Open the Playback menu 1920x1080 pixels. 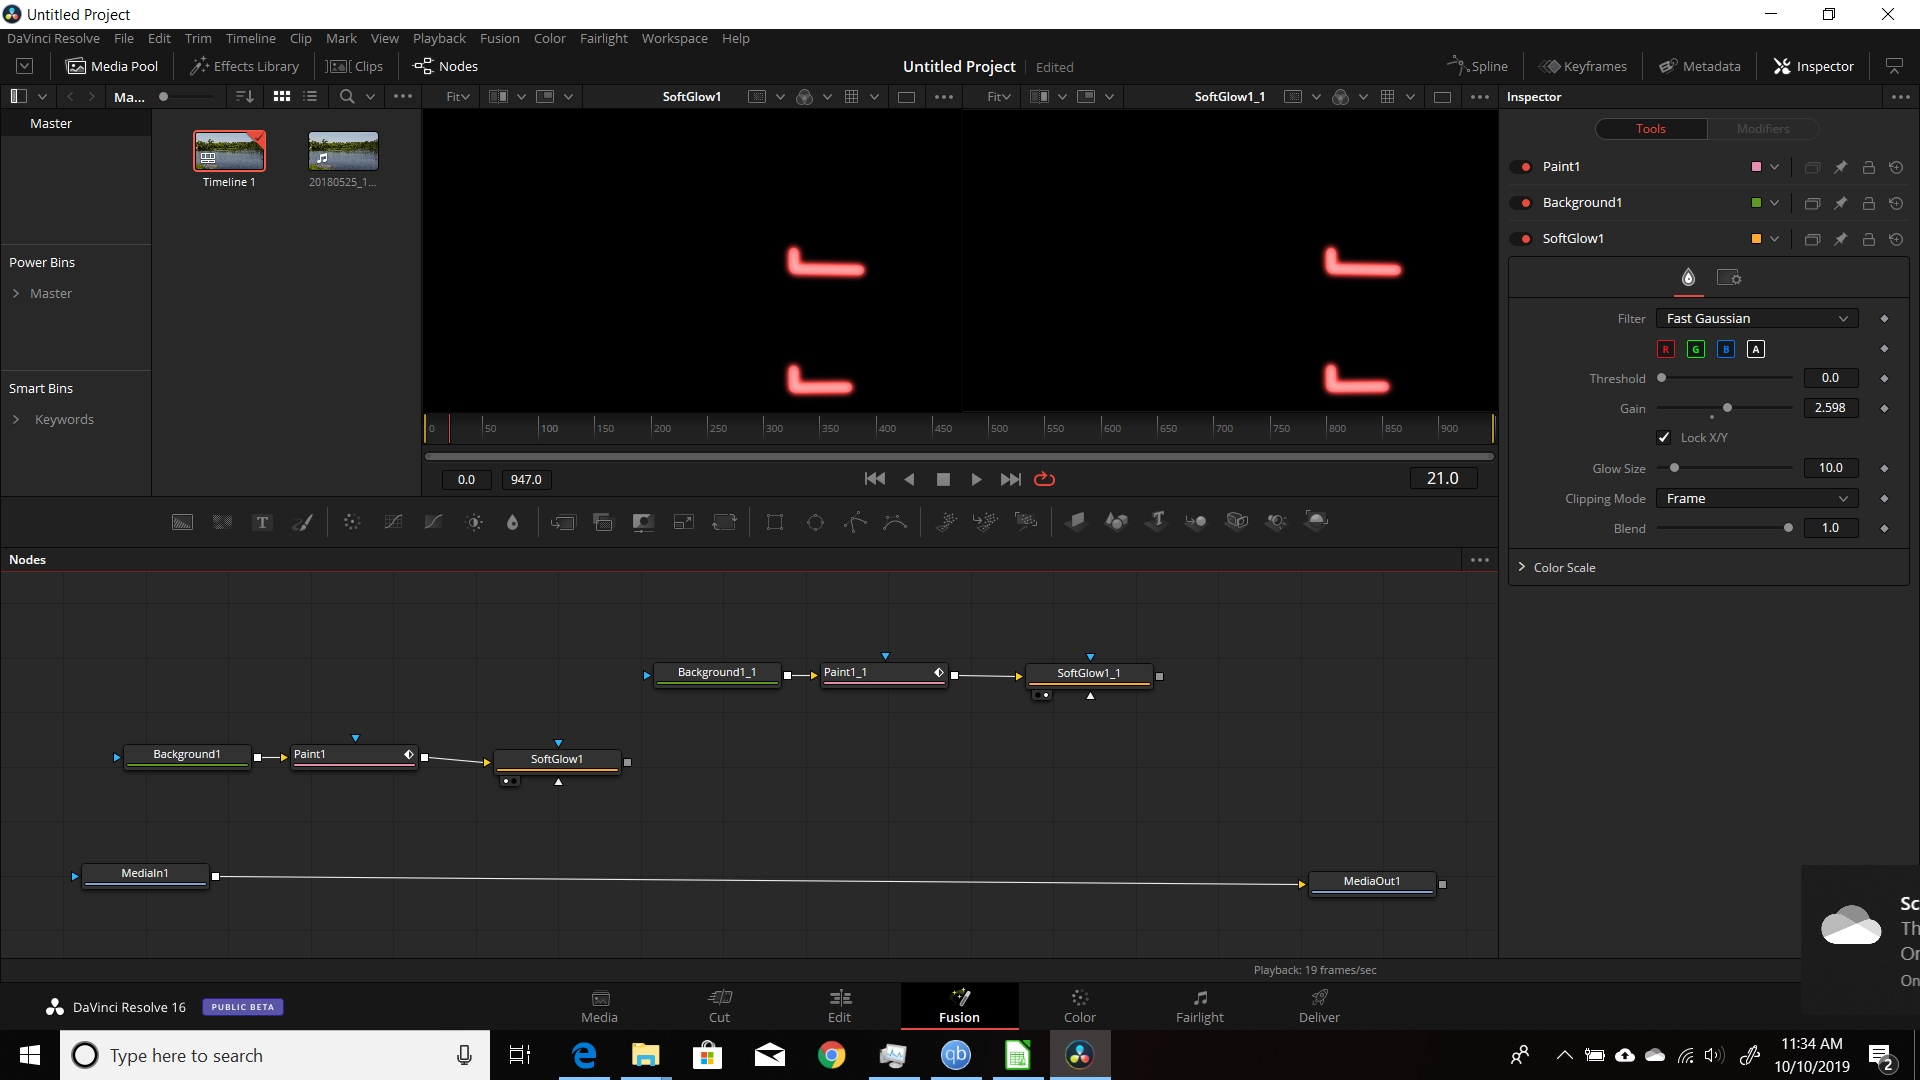click(439, 38)
